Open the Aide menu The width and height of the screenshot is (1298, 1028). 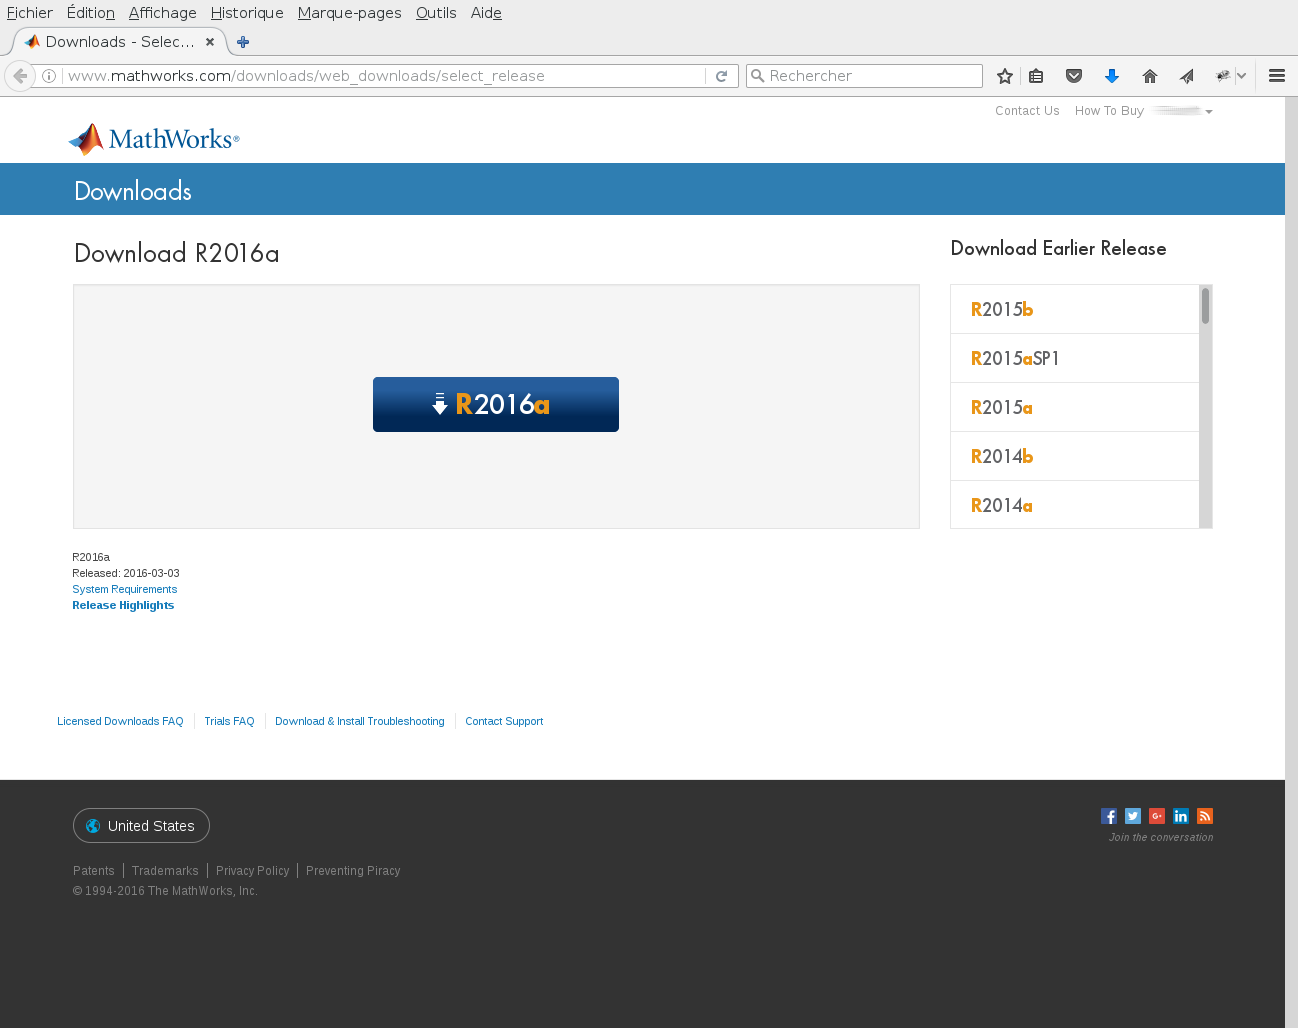[486, 13]
